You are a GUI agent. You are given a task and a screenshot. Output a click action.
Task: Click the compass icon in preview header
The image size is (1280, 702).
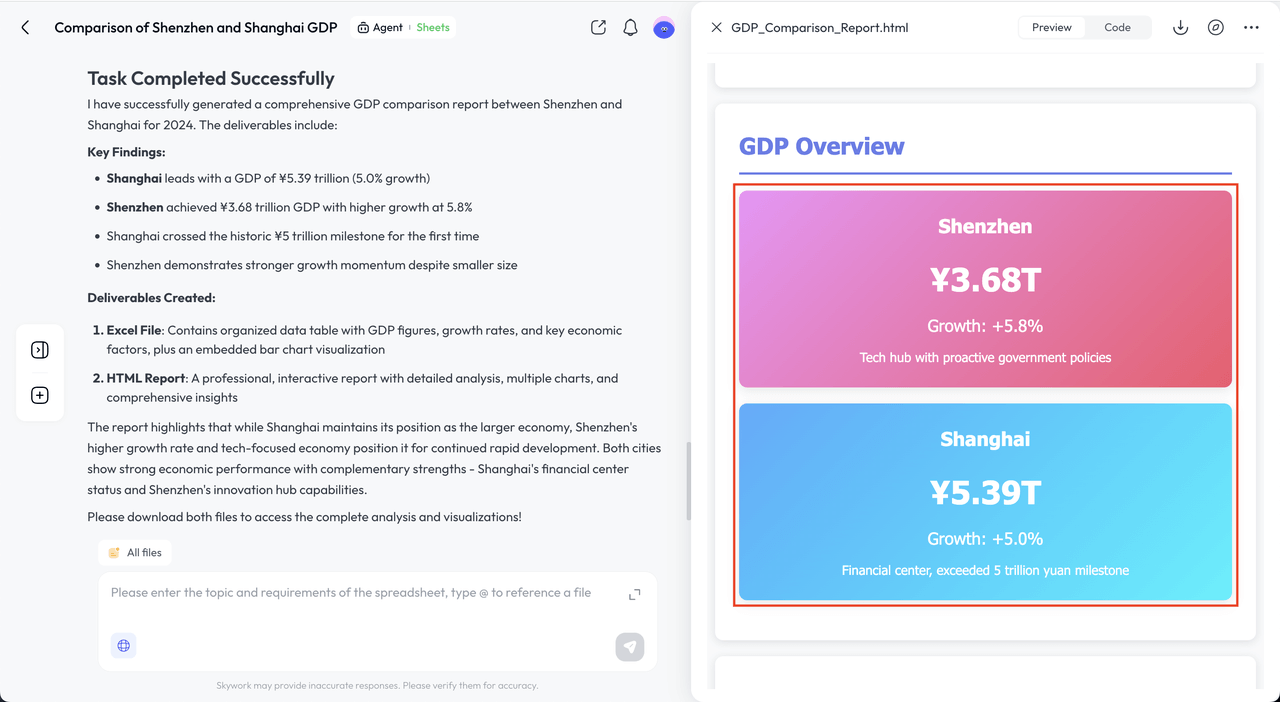coord(1215,28)
